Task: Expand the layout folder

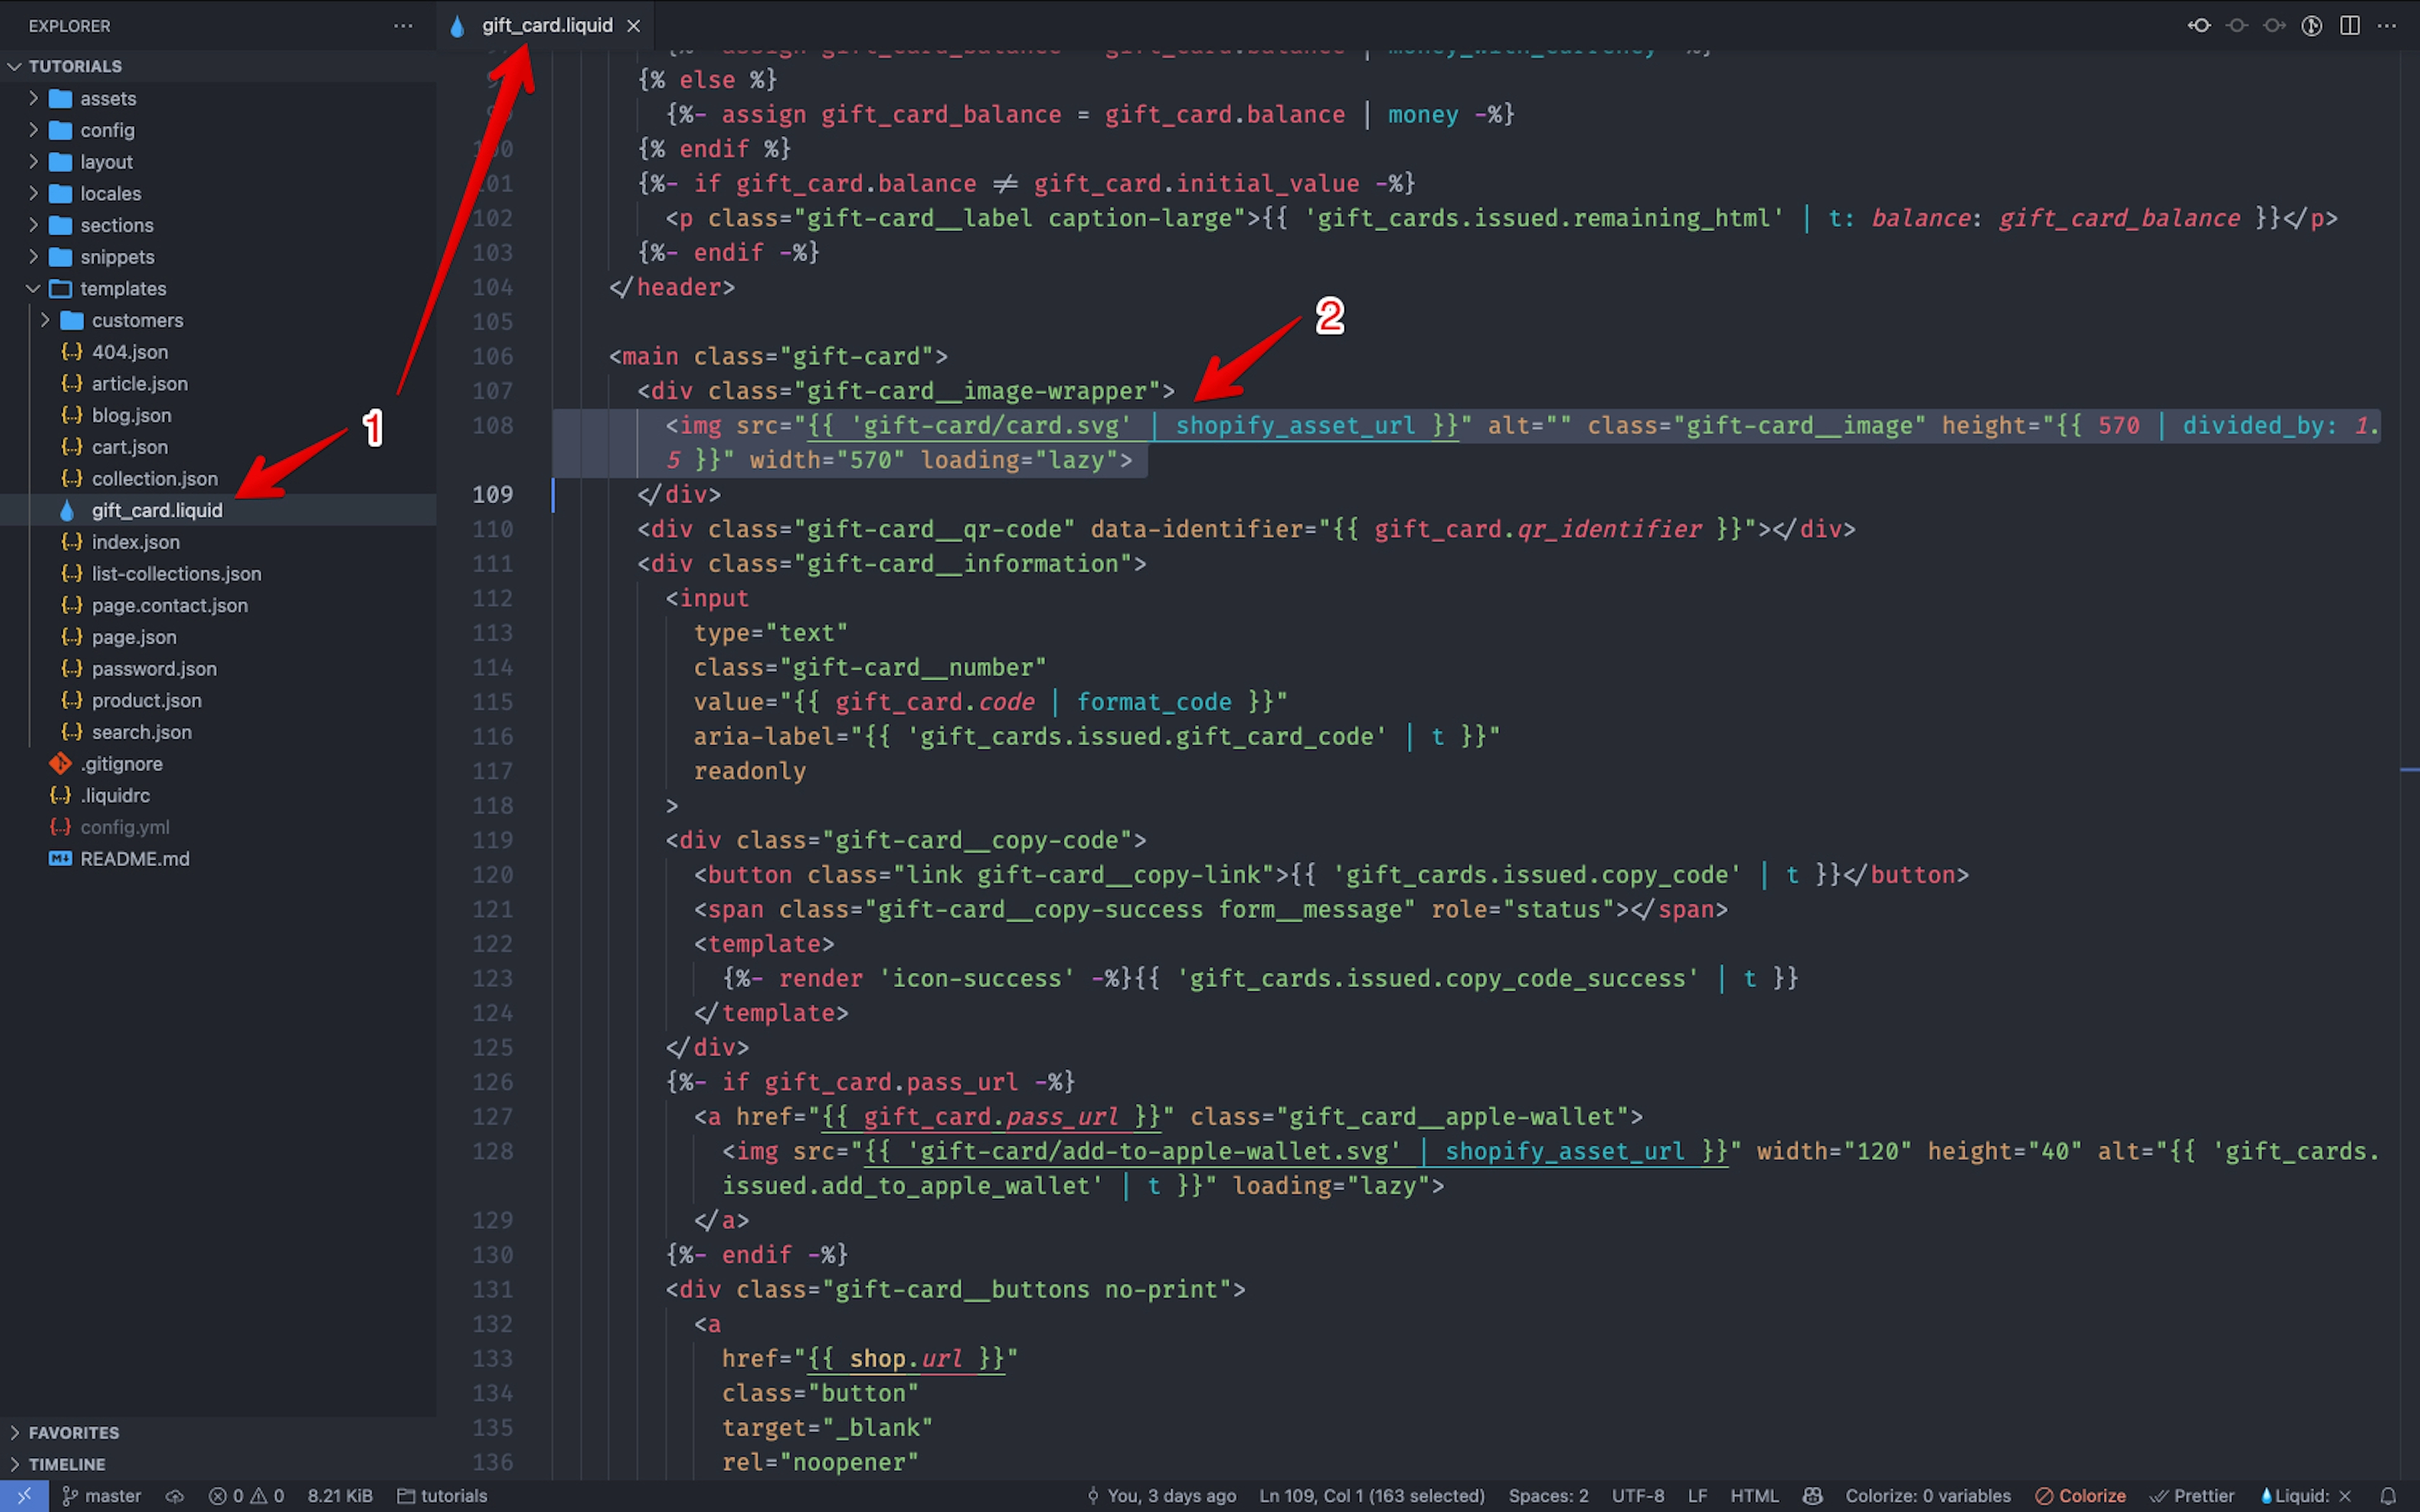Action: click(x=218, y=162)
